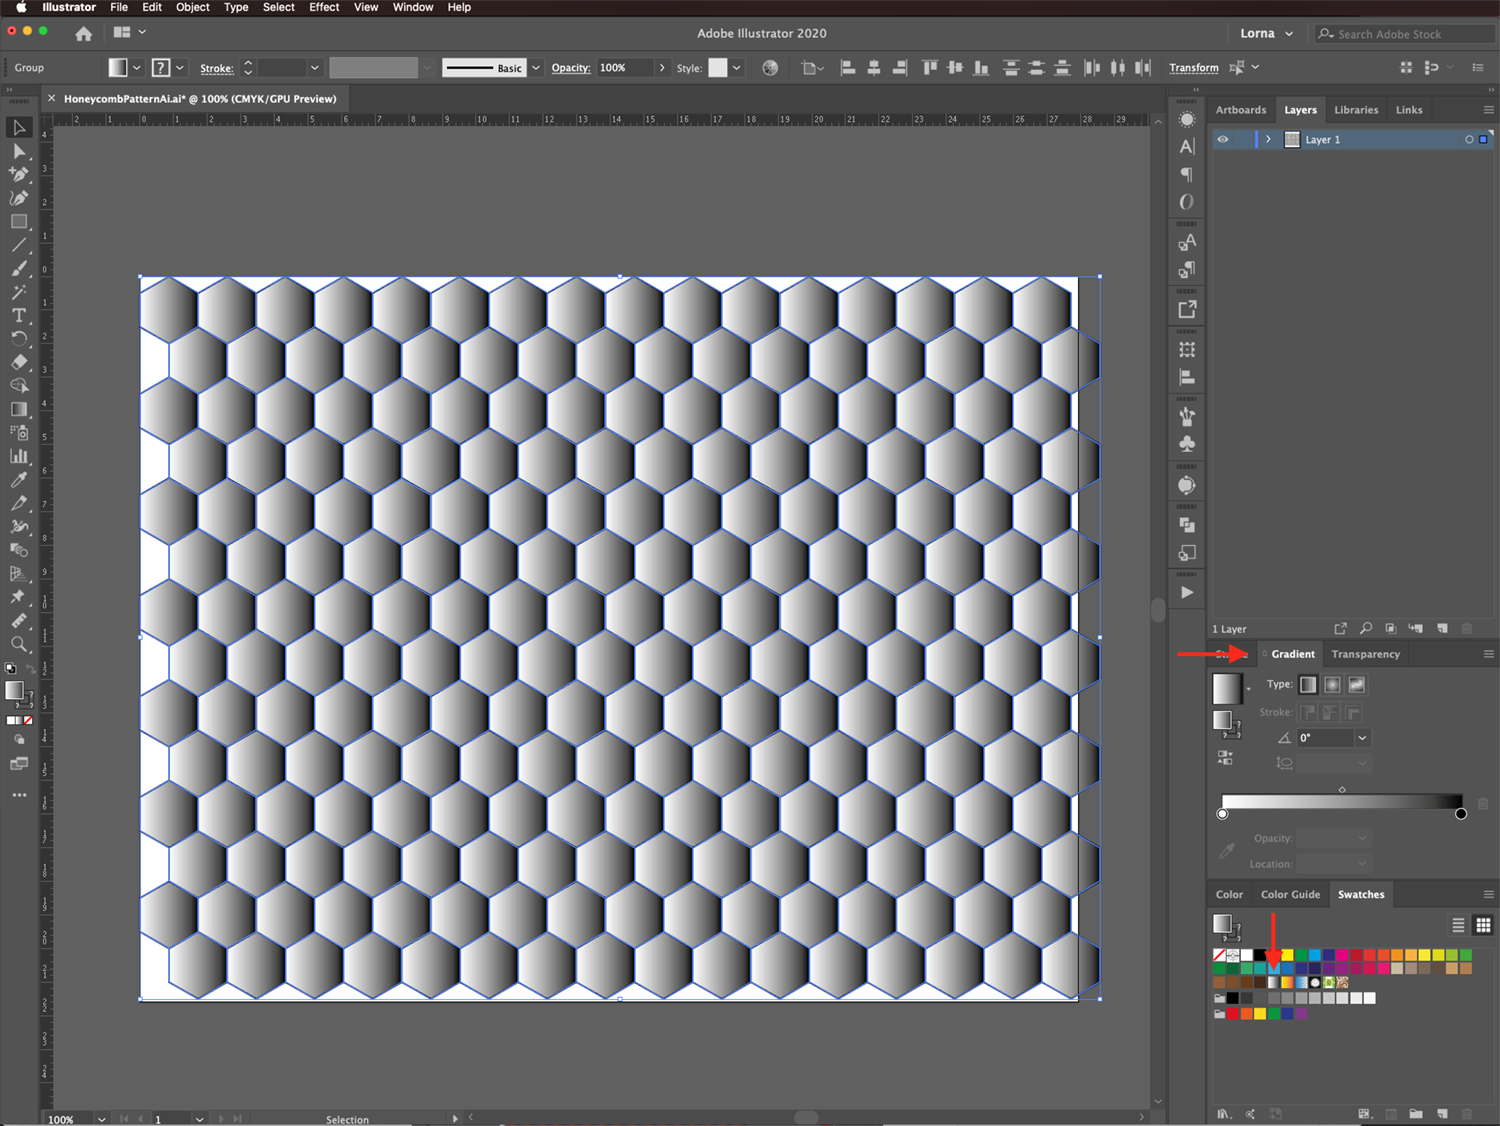
Task: Click the Stroke label link
Action: coord(217,69)
